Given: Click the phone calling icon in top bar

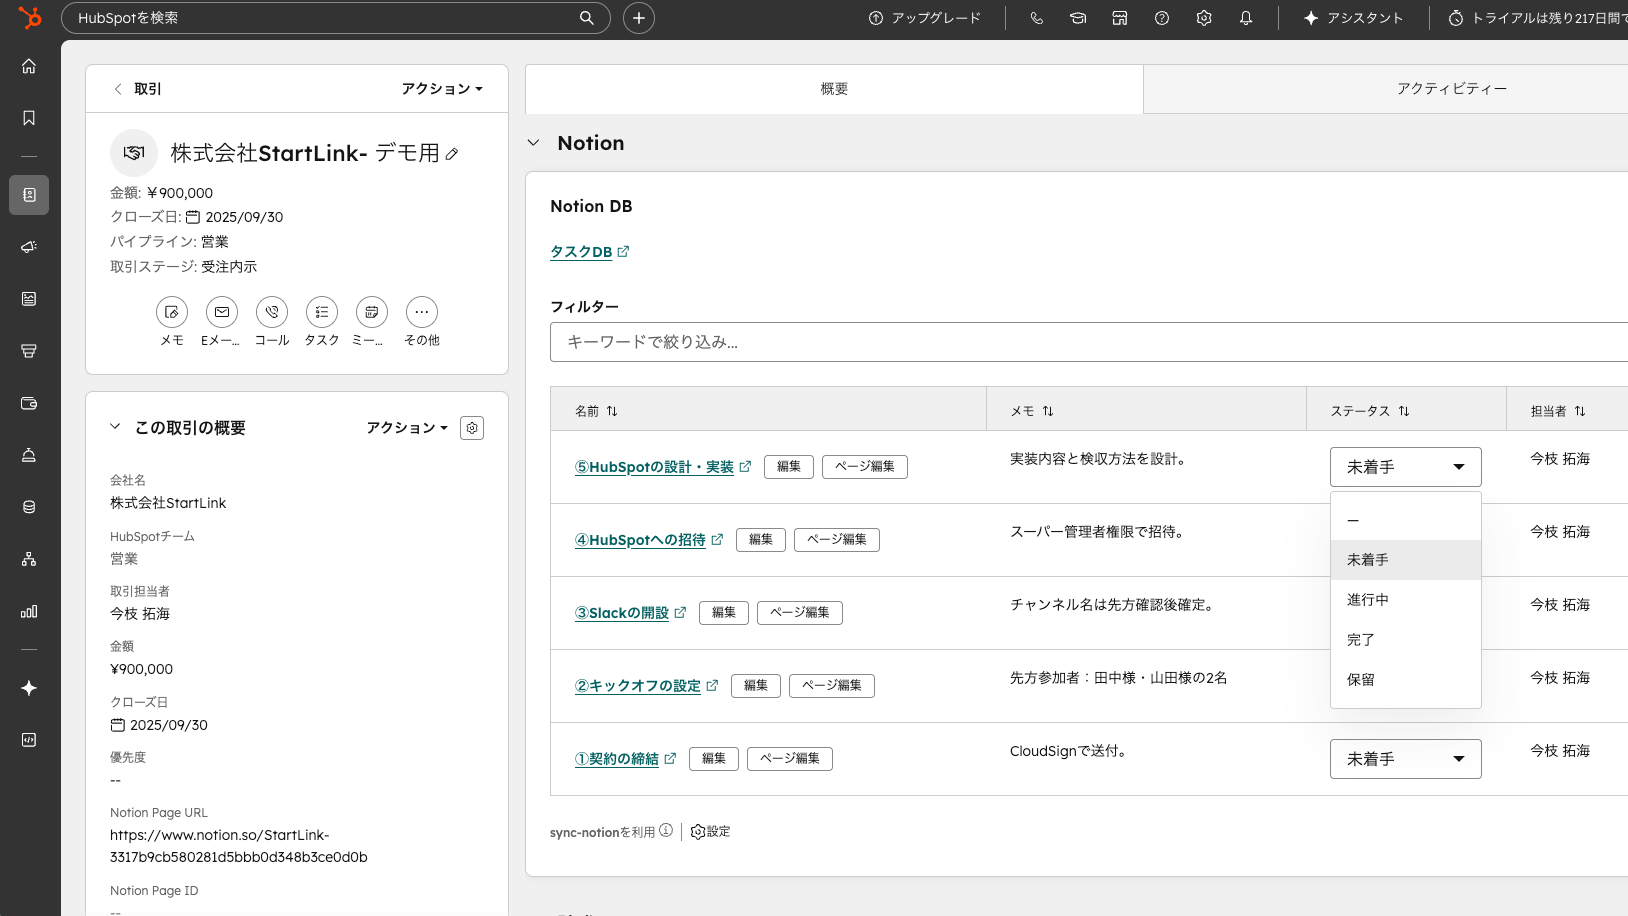Looking at the screenshot, I should coord(1036,18).
